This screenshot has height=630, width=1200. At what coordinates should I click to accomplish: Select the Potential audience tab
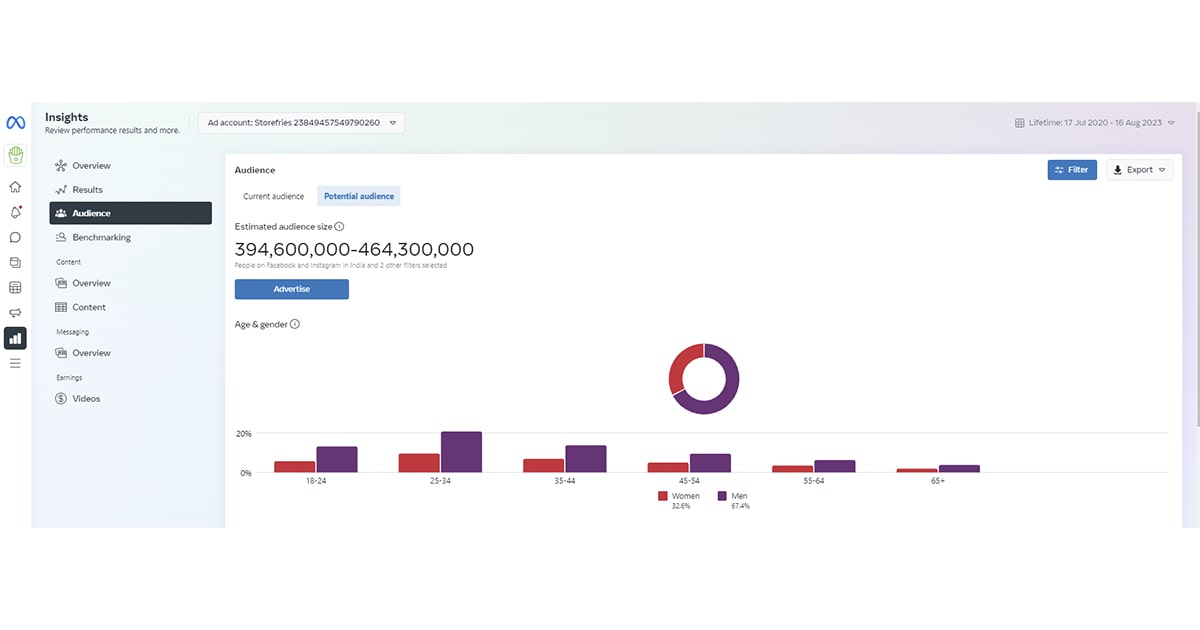pos(359,196)
